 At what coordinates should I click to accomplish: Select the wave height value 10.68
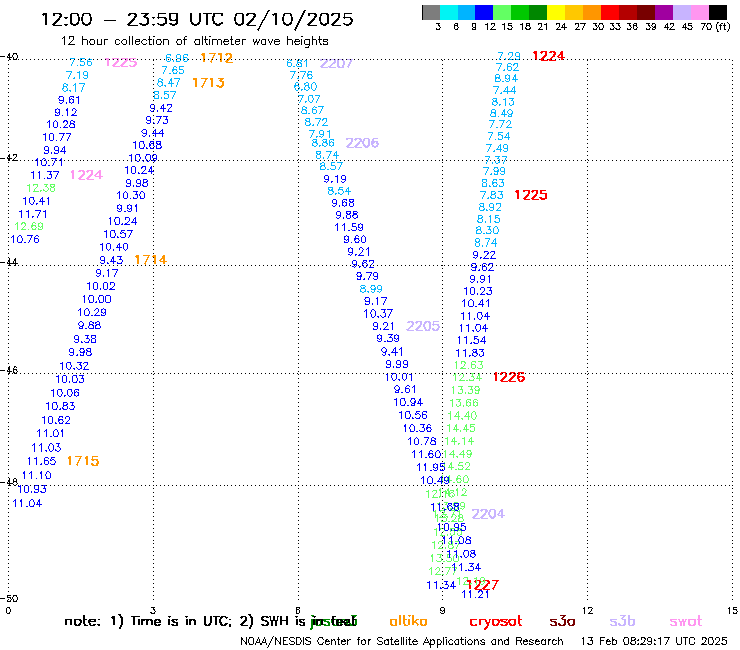147,145
